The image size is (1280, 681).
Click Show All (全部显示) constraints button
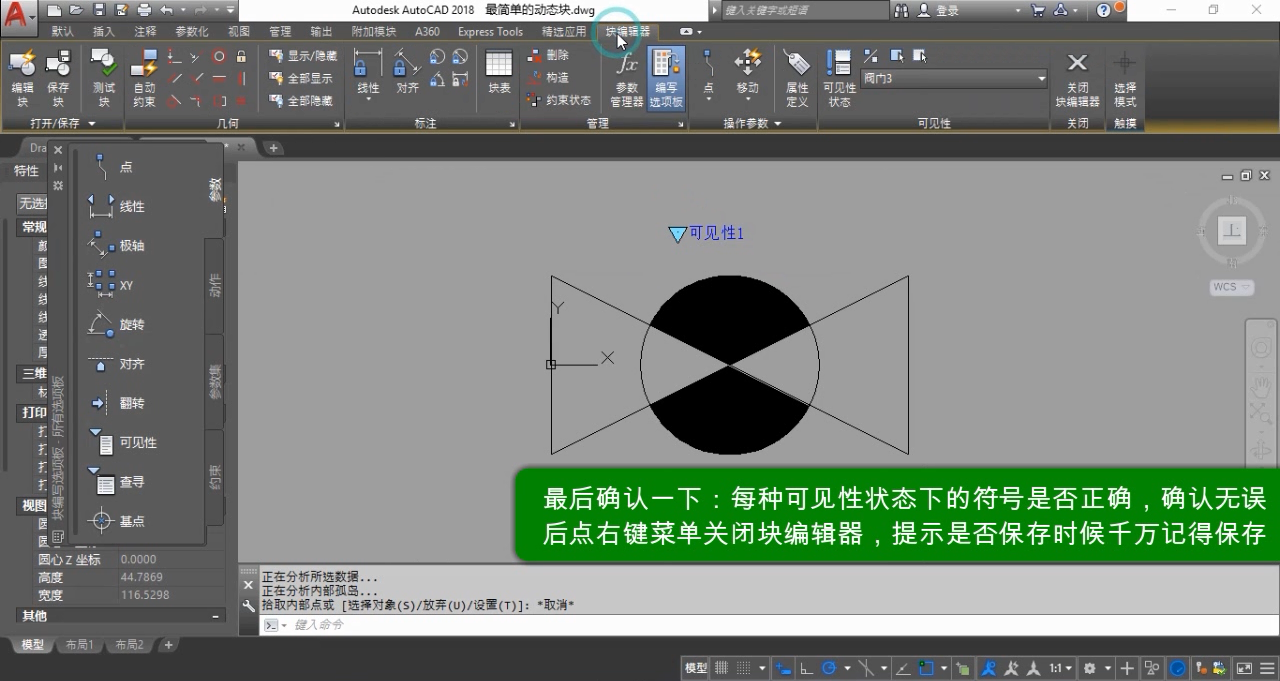301,78
